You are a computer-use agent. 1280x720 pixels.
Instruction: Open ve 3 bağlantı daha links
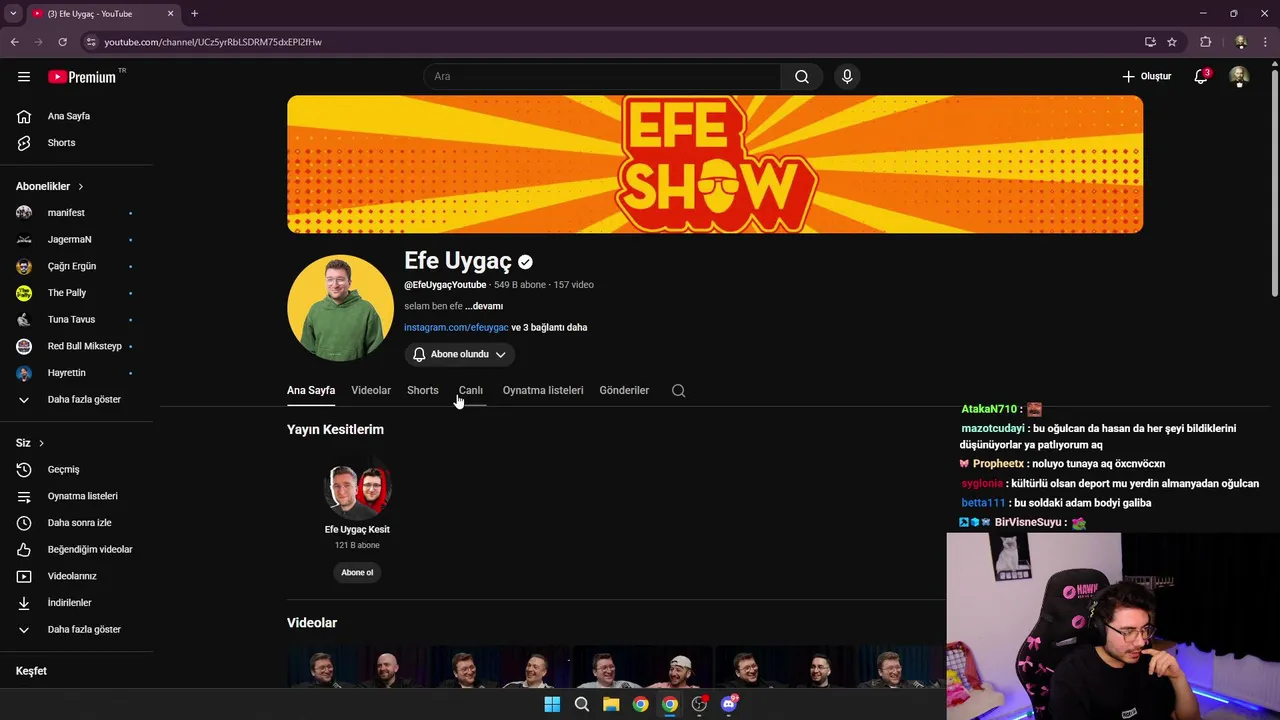pyautogui.click(x=549, y=327)
